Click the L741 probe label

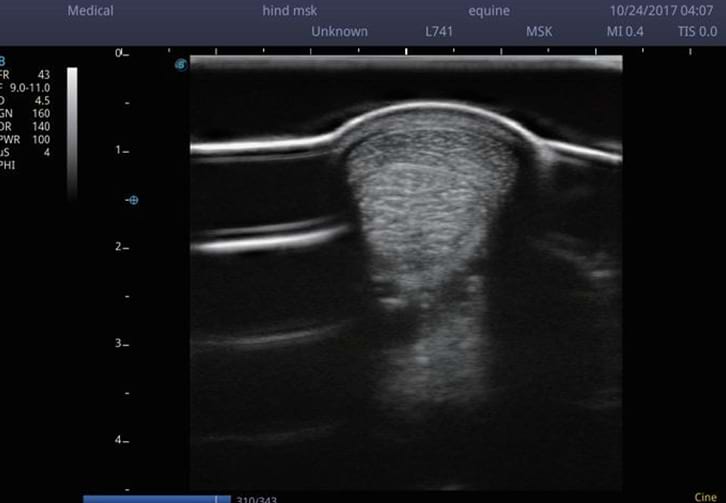tap(439, 31)
